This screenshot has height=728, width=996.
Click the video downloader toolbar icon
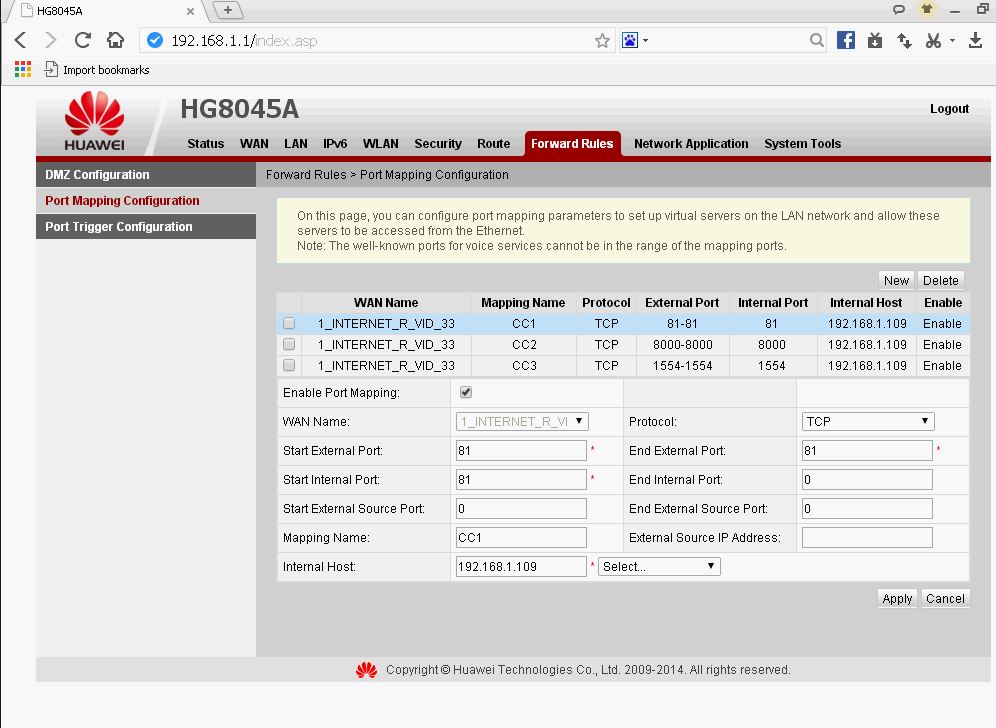(875, 41)
